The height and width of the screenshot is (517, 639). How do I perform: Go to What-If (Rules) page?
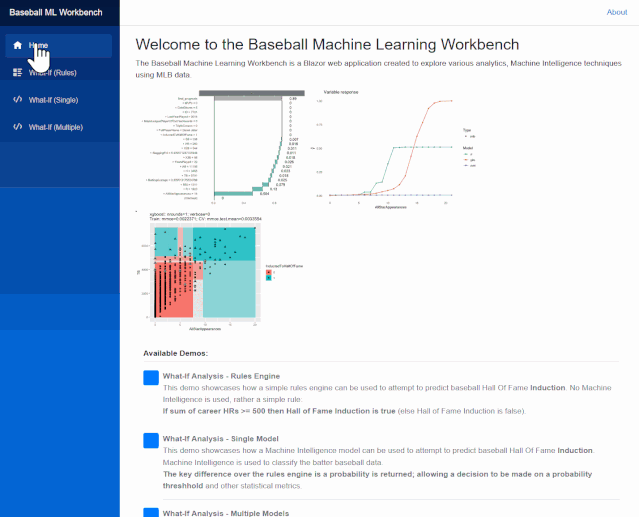point(59,73)
